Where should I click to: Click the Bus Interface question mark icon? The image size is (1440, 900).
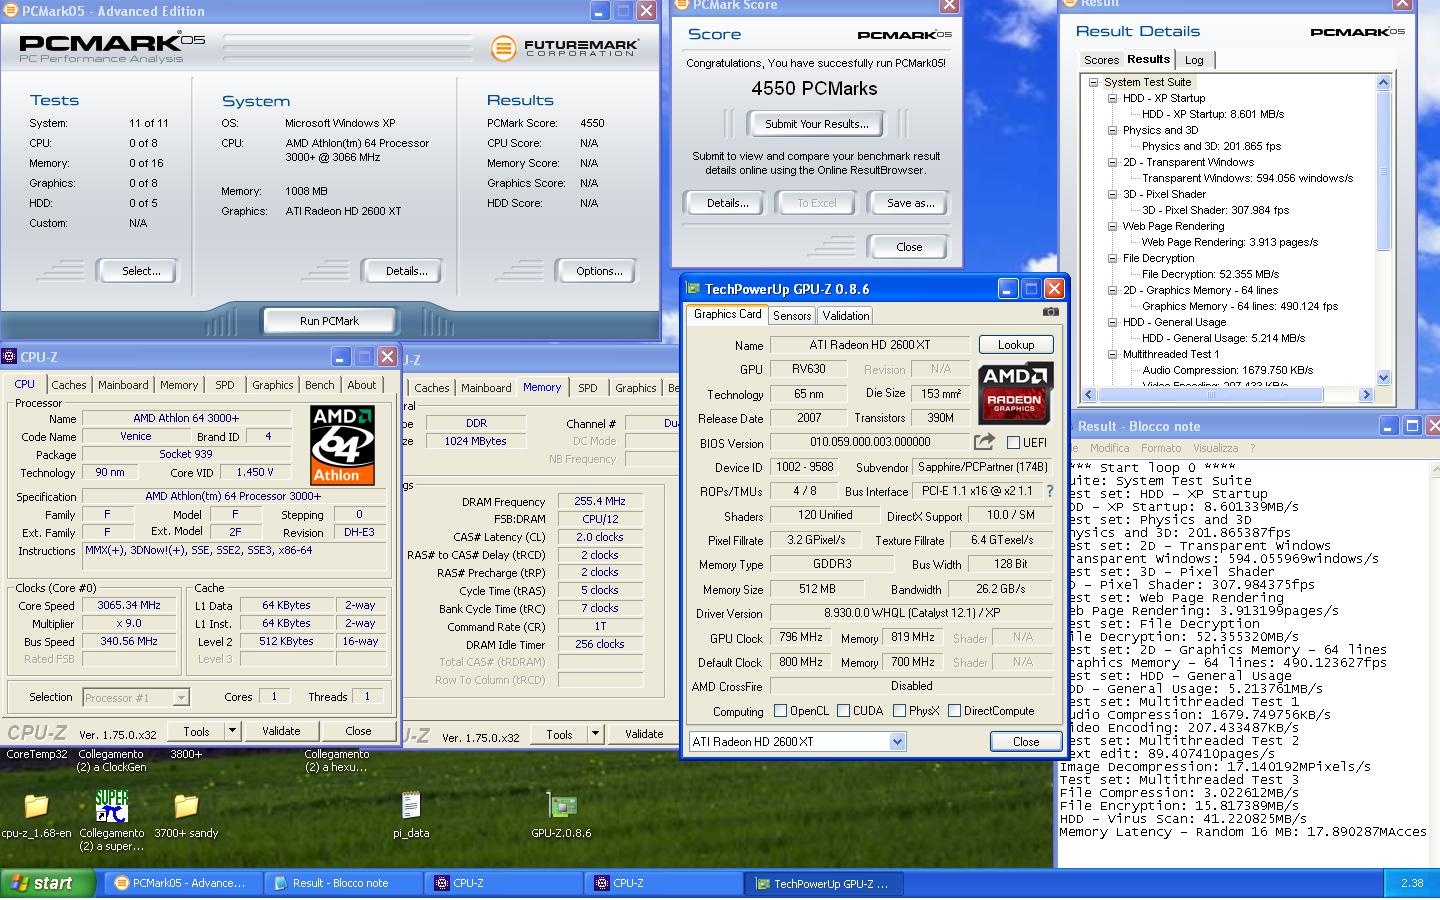[1049, 491]
